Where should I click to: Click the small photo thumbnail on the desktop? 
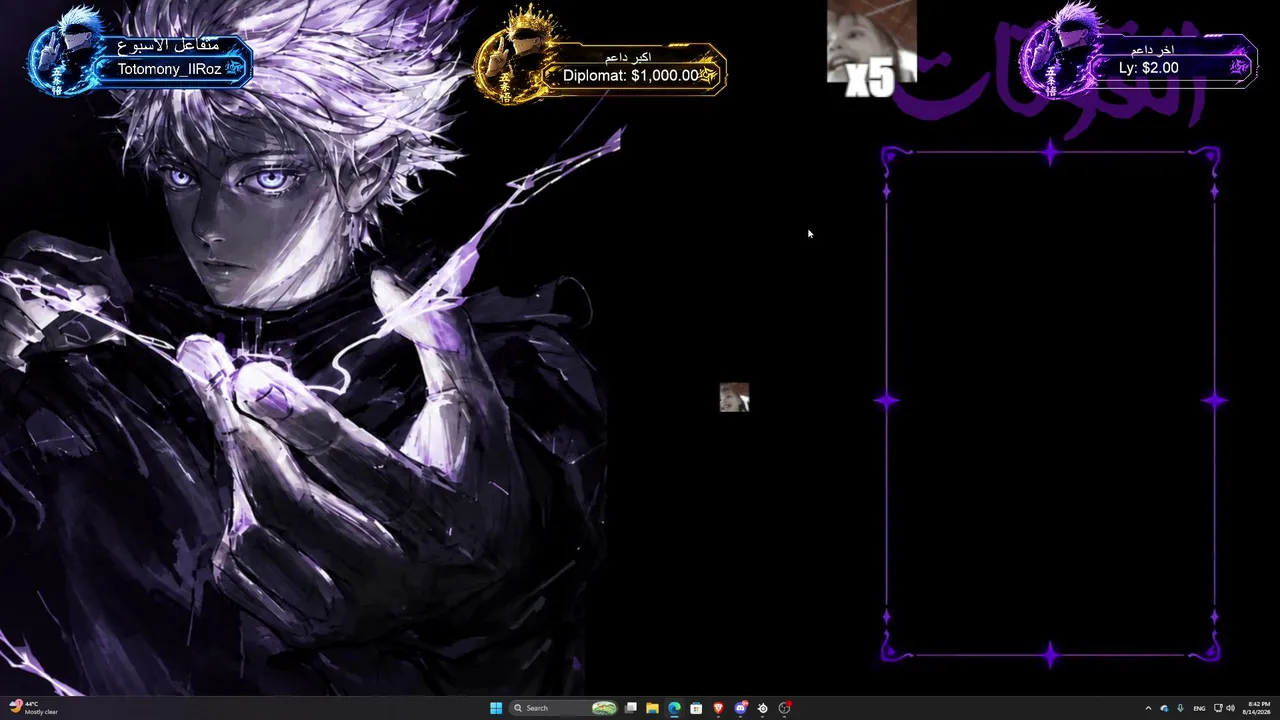coord(734,397)
